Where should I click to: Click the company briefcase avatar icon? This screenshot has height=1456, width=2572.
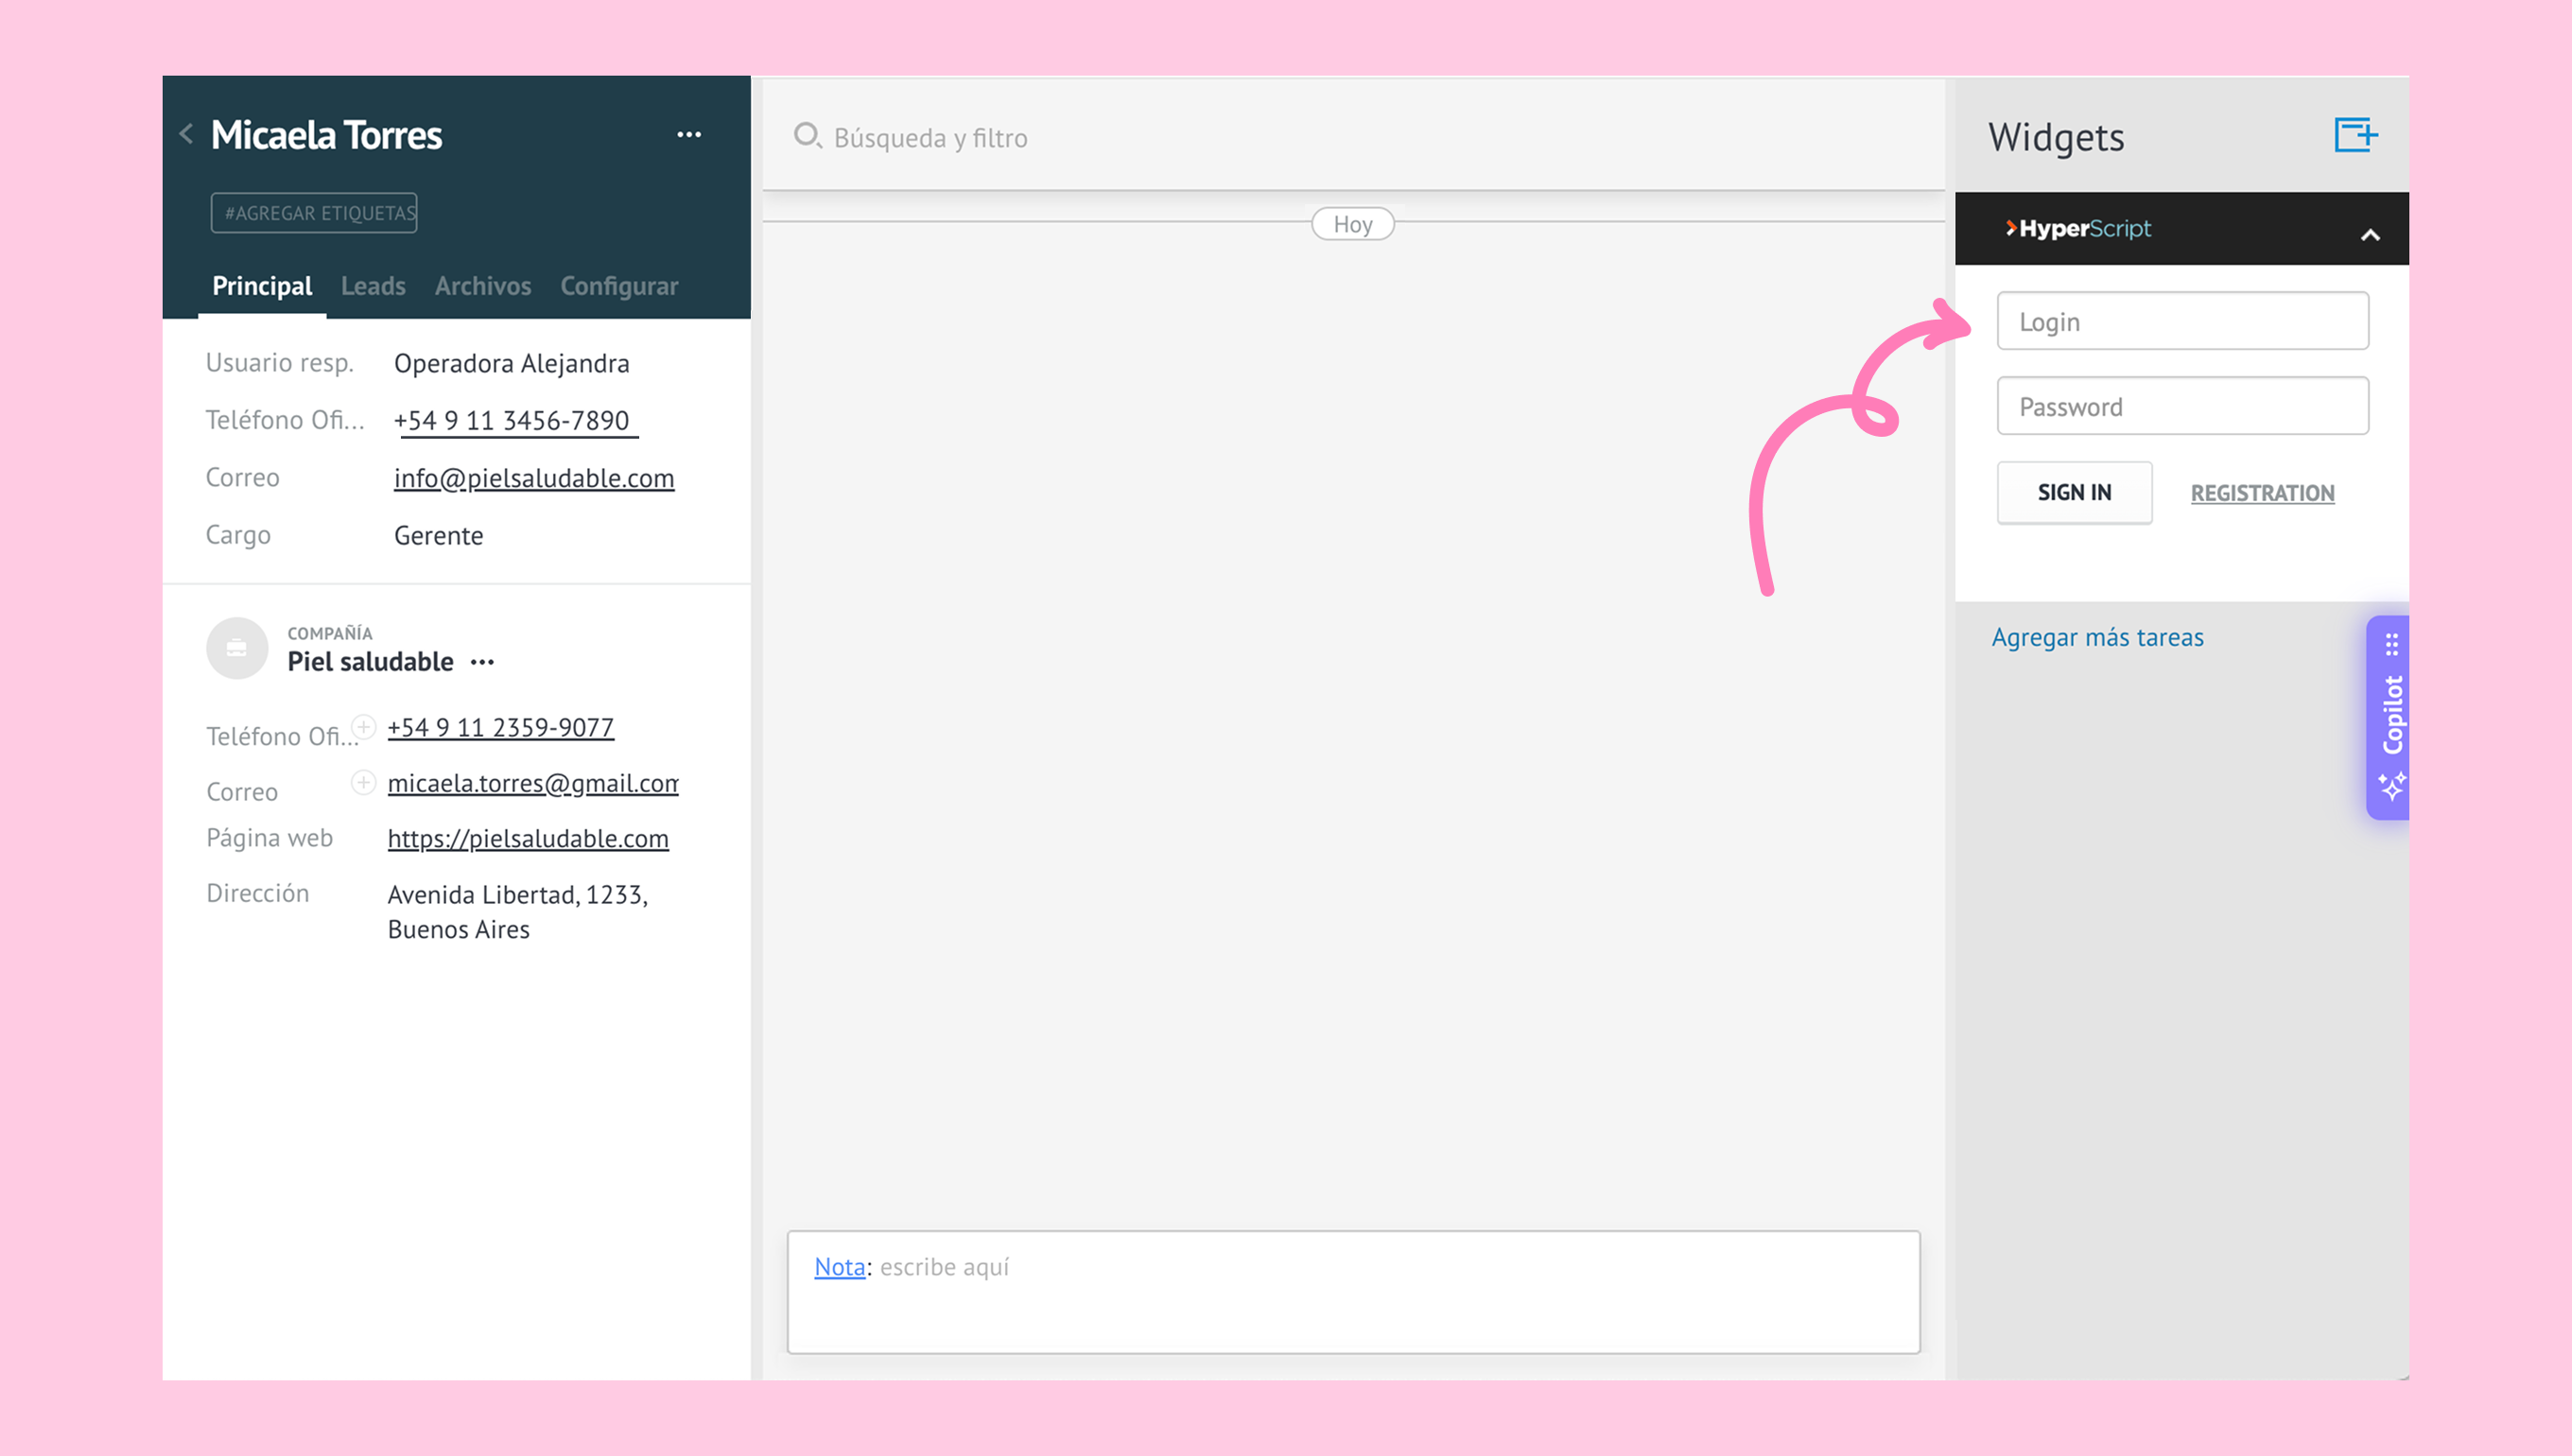(237, 648)
